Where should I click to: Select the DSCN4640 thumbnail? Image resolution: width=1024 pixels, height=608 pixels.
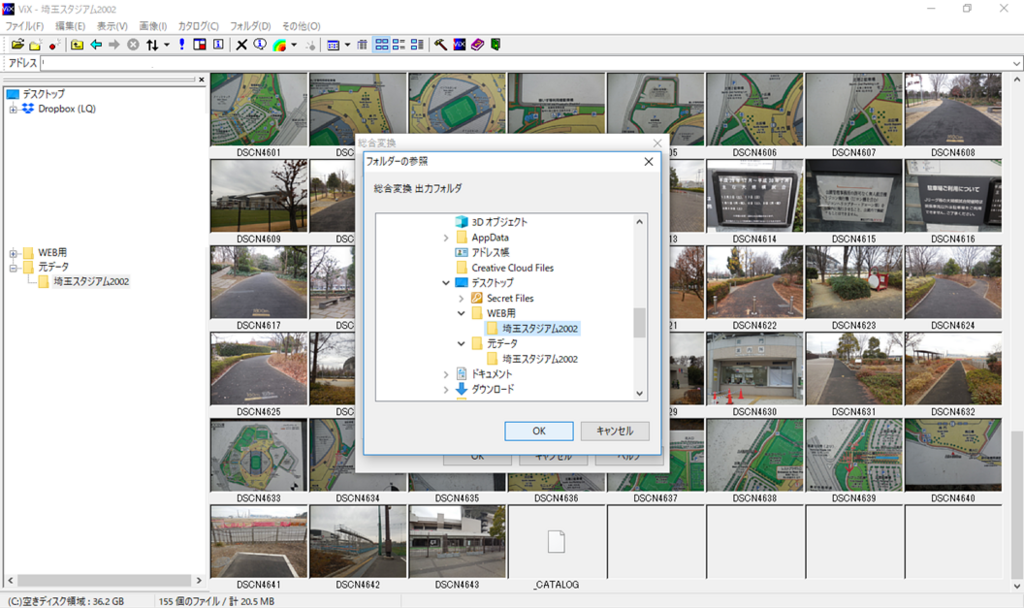pos(953,460)
